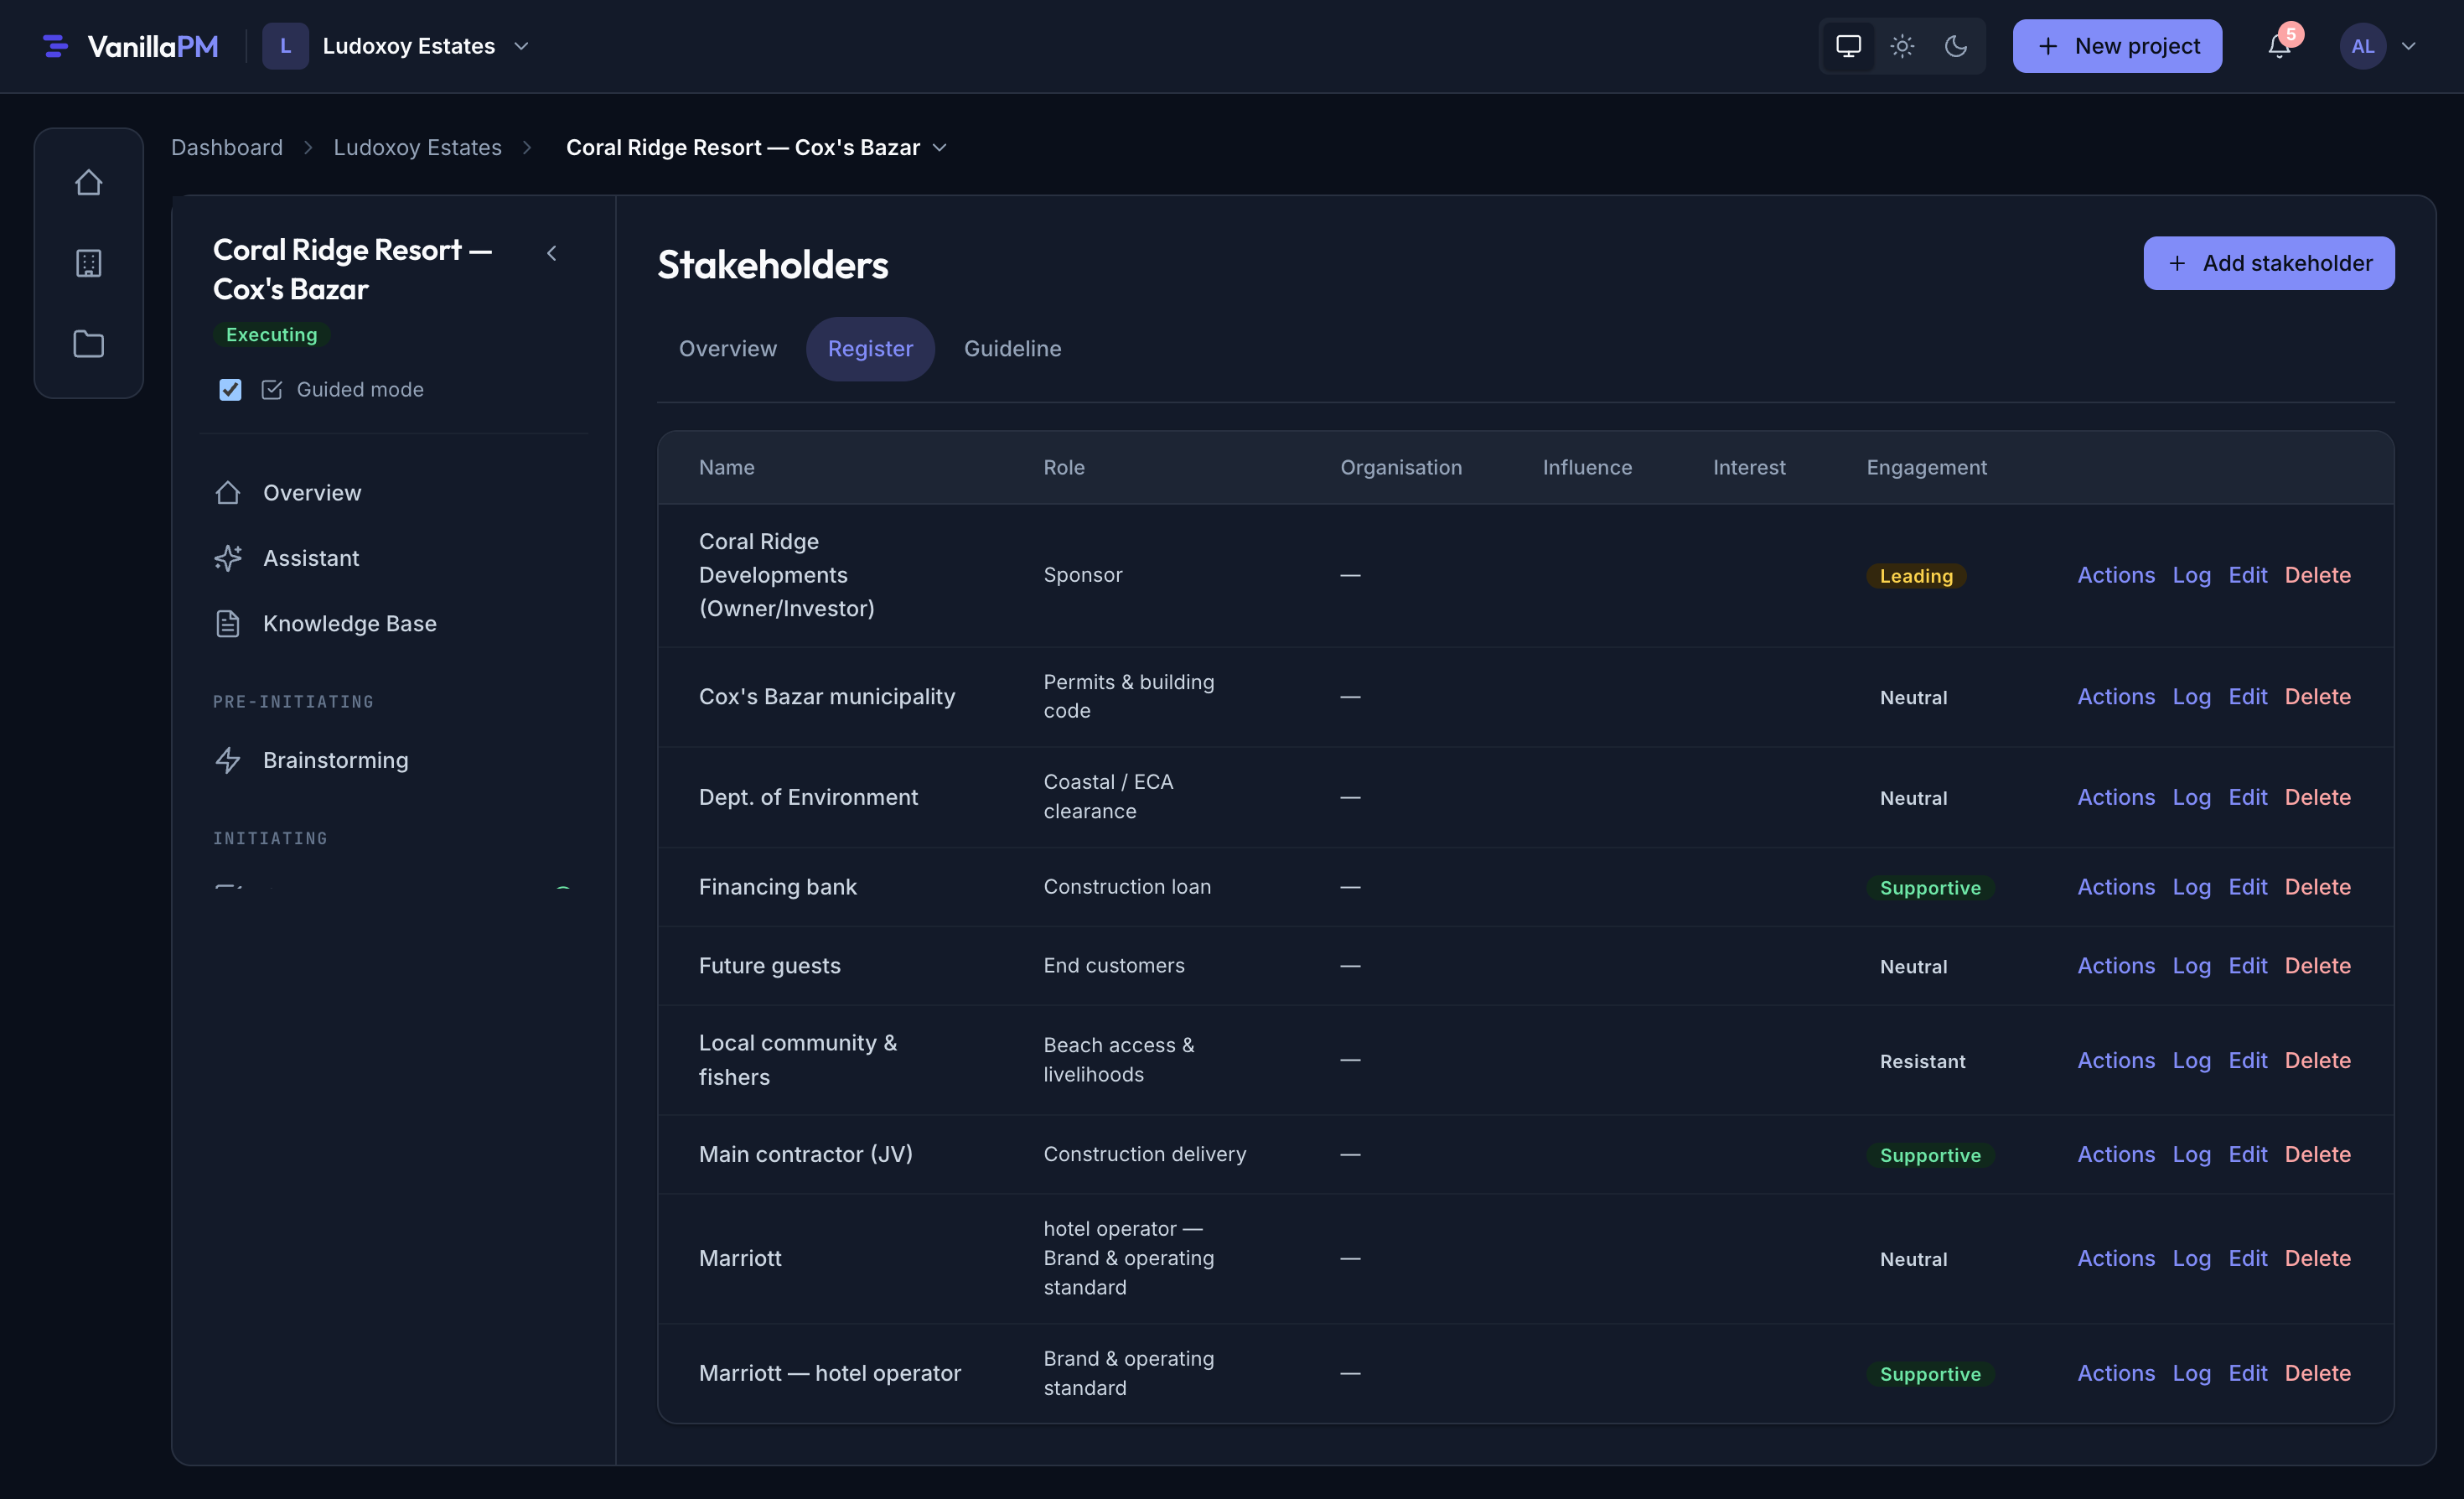
Task: Click the VanillaPM logo icon
Action: click(56, 46)
